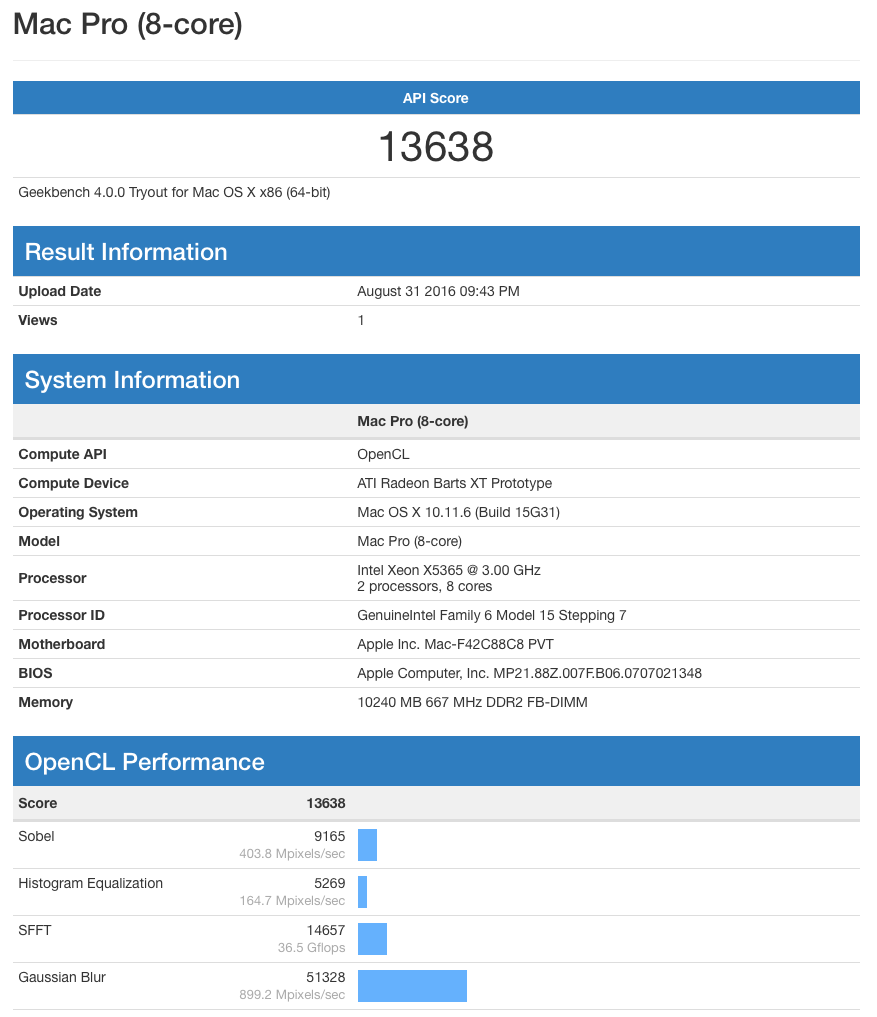The height and width of the screenshot is (1017, 877).
Task: Select Apple Inc. Mac-F42C88C8 PVT value
Action: [x=455, y=645]
